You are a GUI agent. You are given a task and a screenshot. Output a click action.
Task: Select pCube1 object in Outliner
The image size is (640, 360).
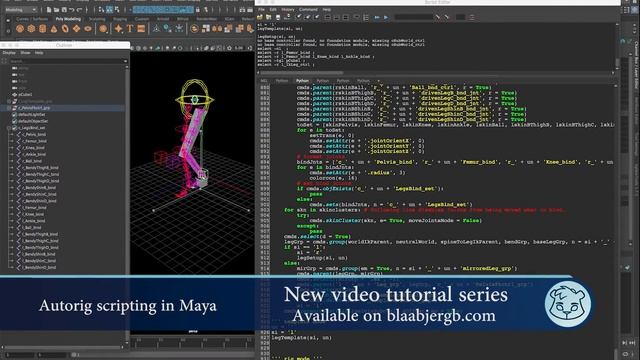click(x=25, y=94)
